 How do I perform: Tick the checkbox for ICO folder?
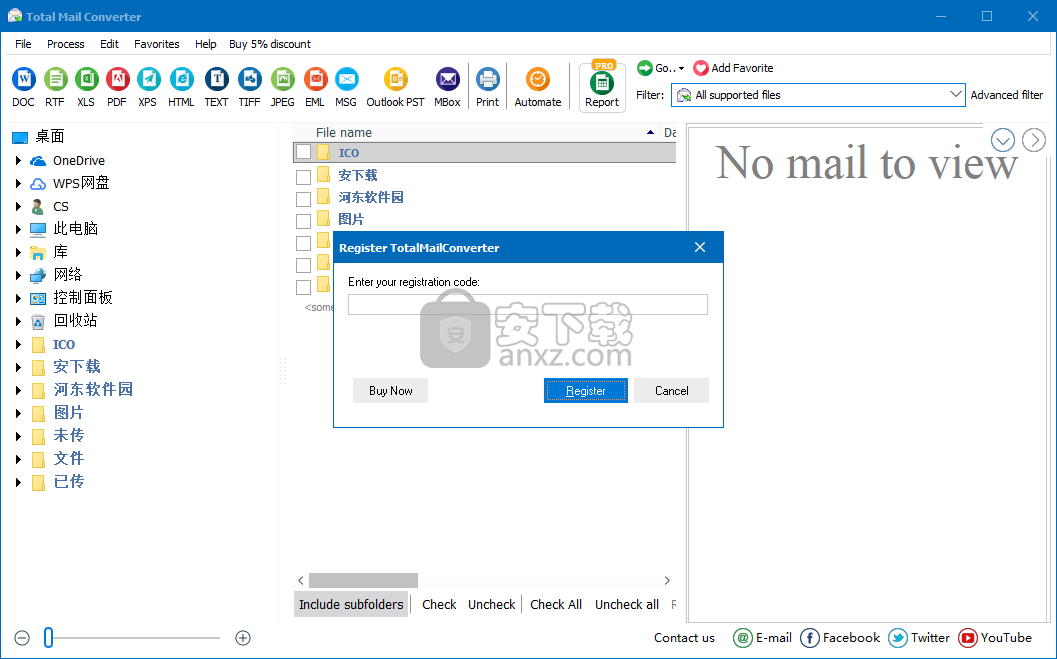click(x=303, y=152)
